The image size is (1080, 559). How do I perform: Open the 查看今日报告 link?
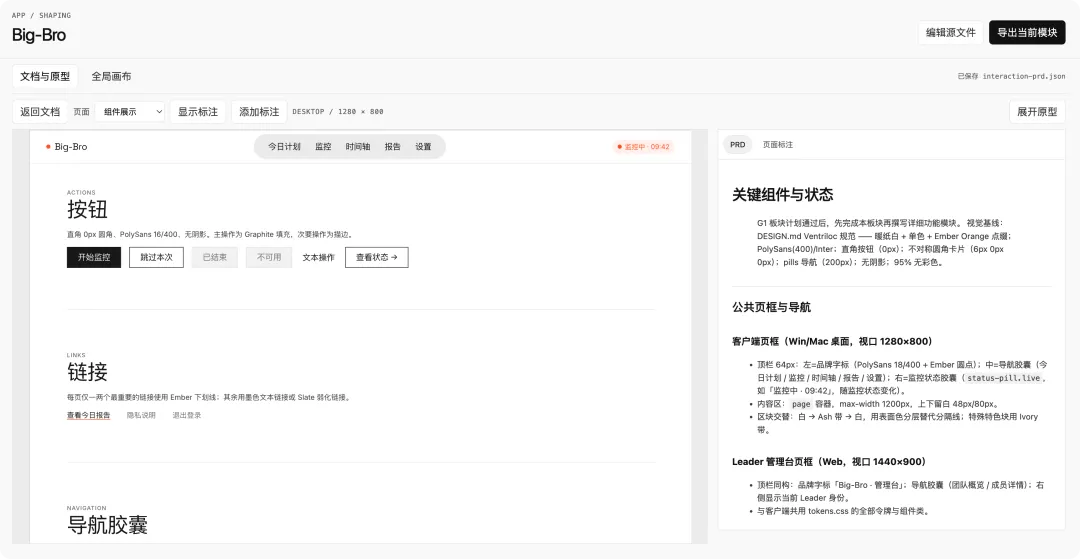pos(88,415)
